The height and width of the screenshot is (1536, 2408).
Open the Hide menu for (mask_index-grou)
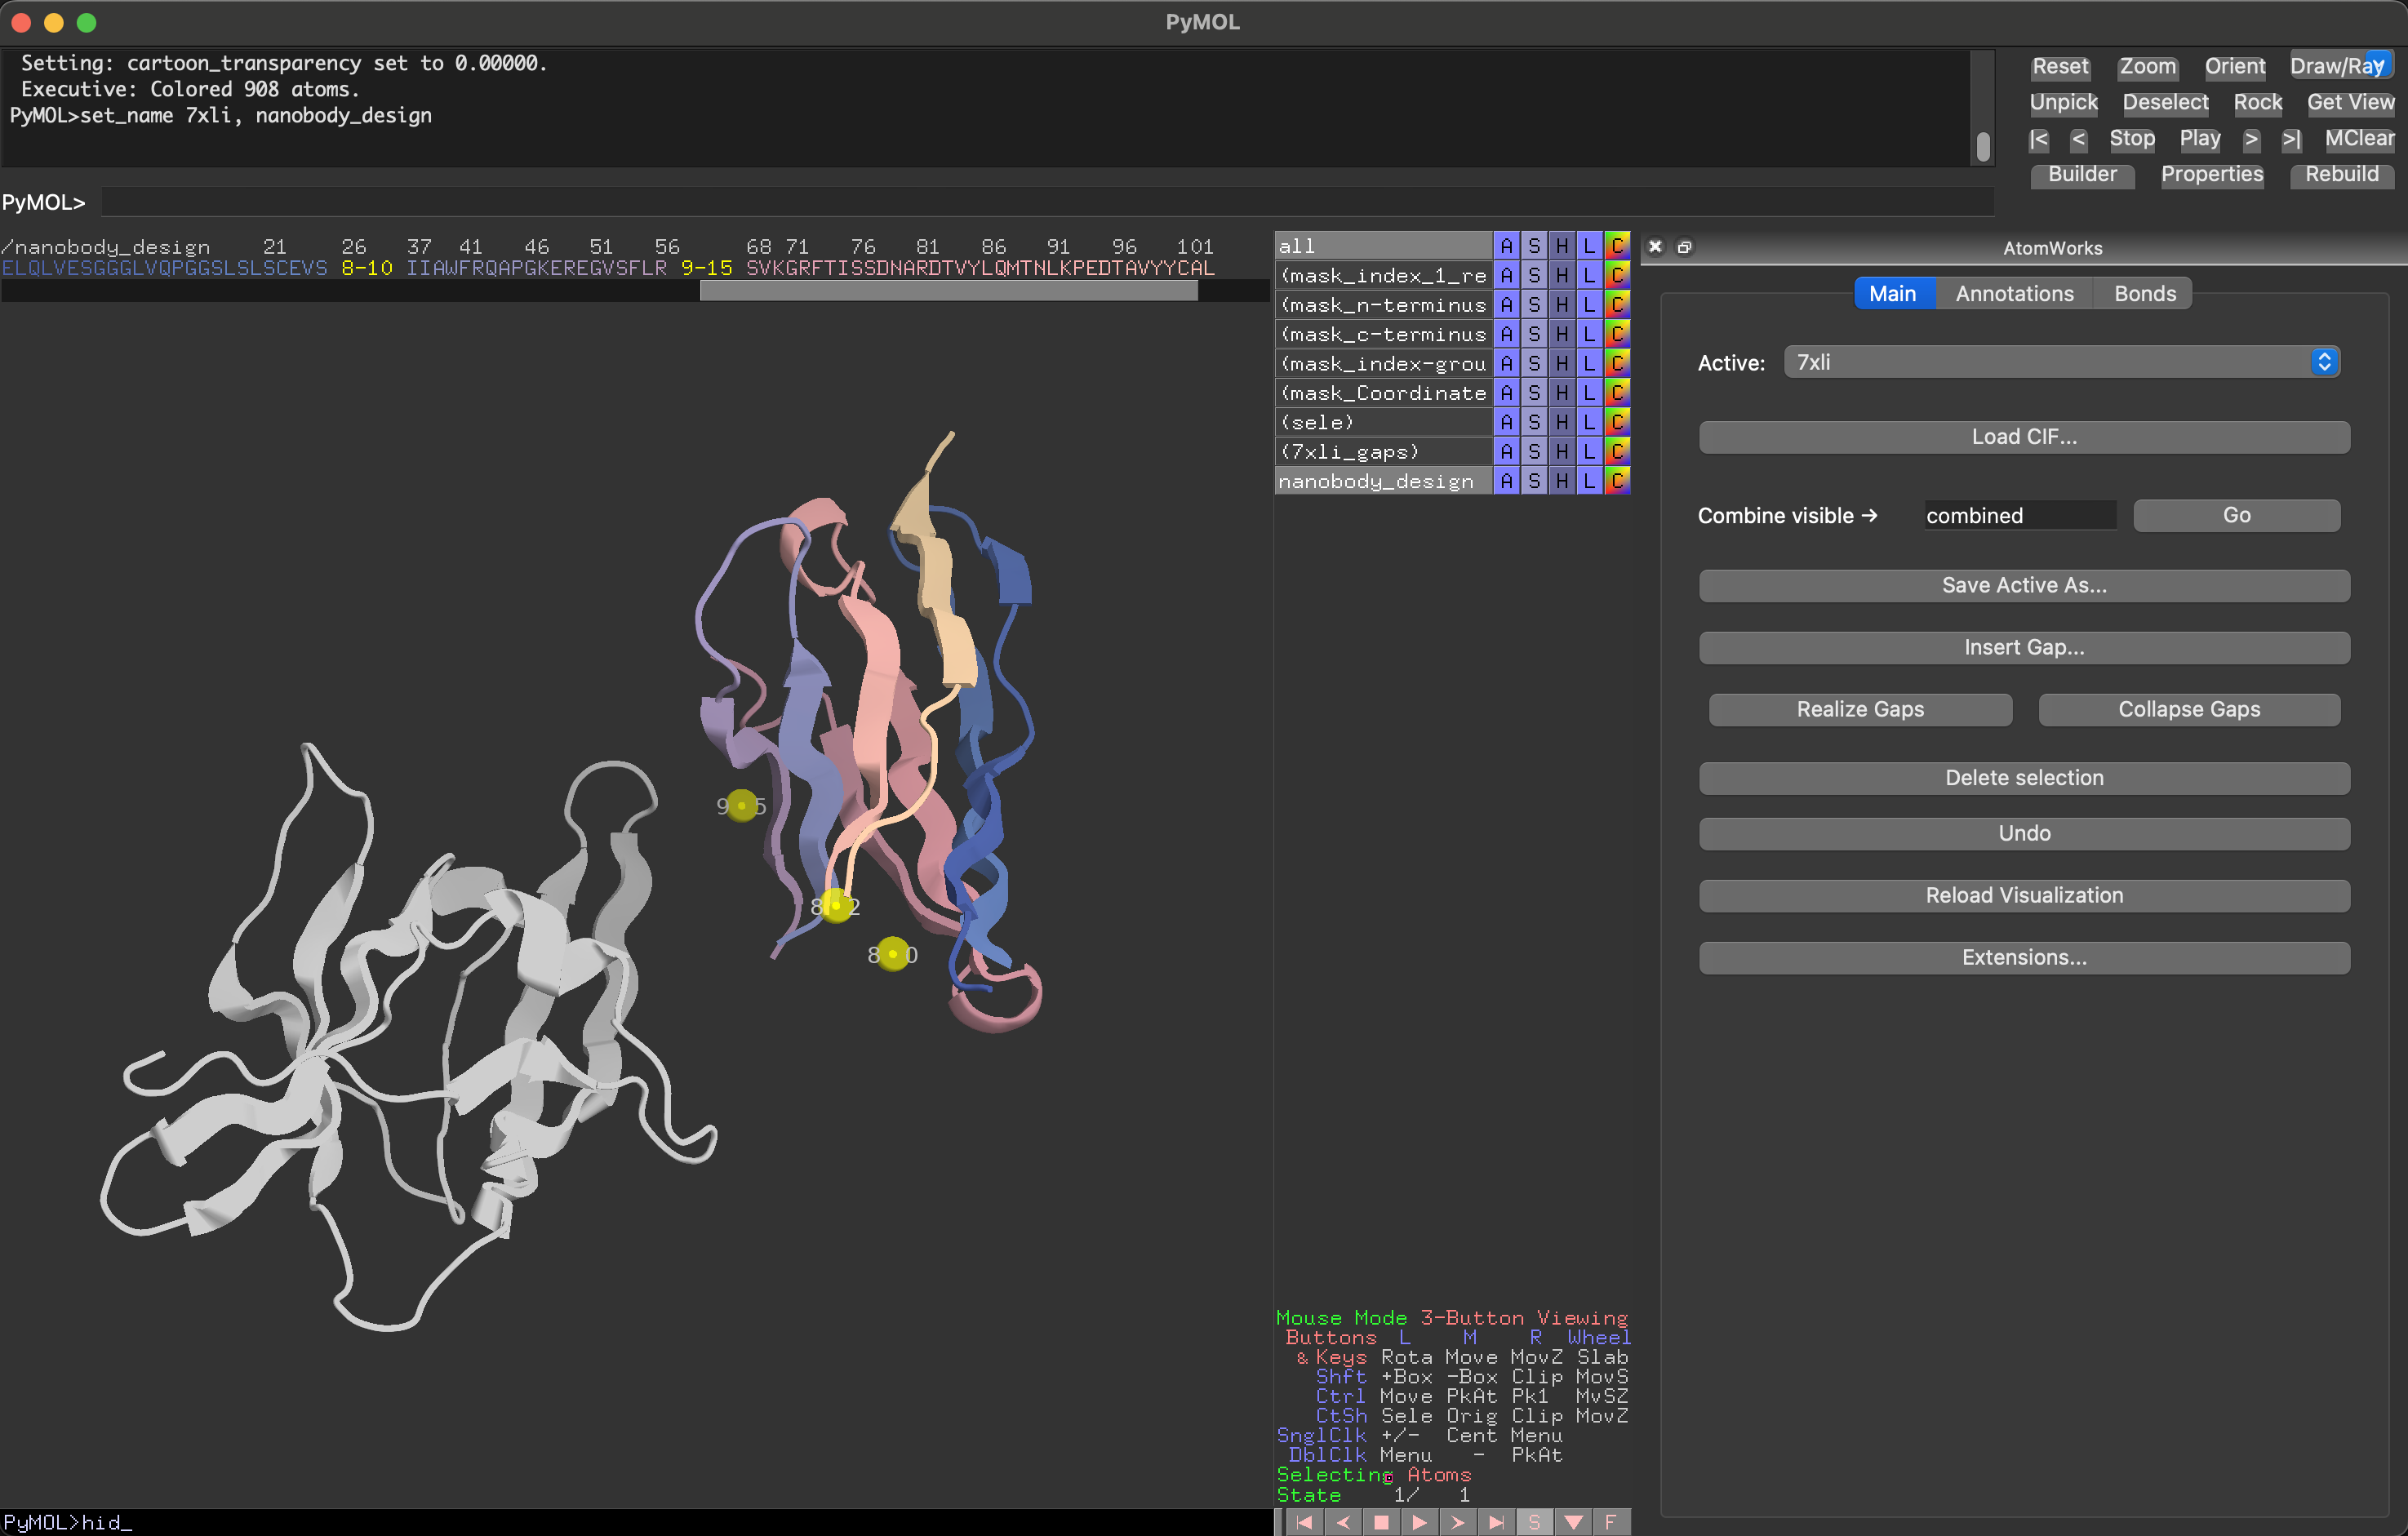coord(1561,363)
